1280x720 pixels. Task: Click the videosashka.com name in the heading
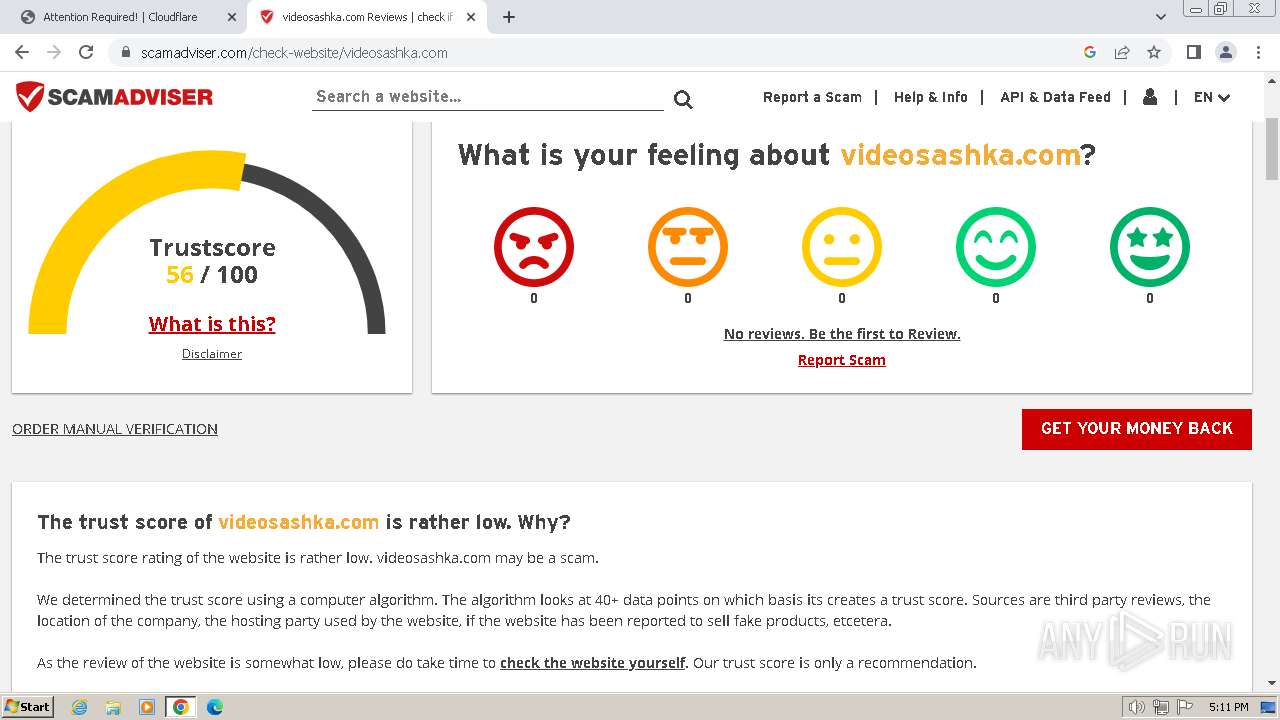(960, 155)
